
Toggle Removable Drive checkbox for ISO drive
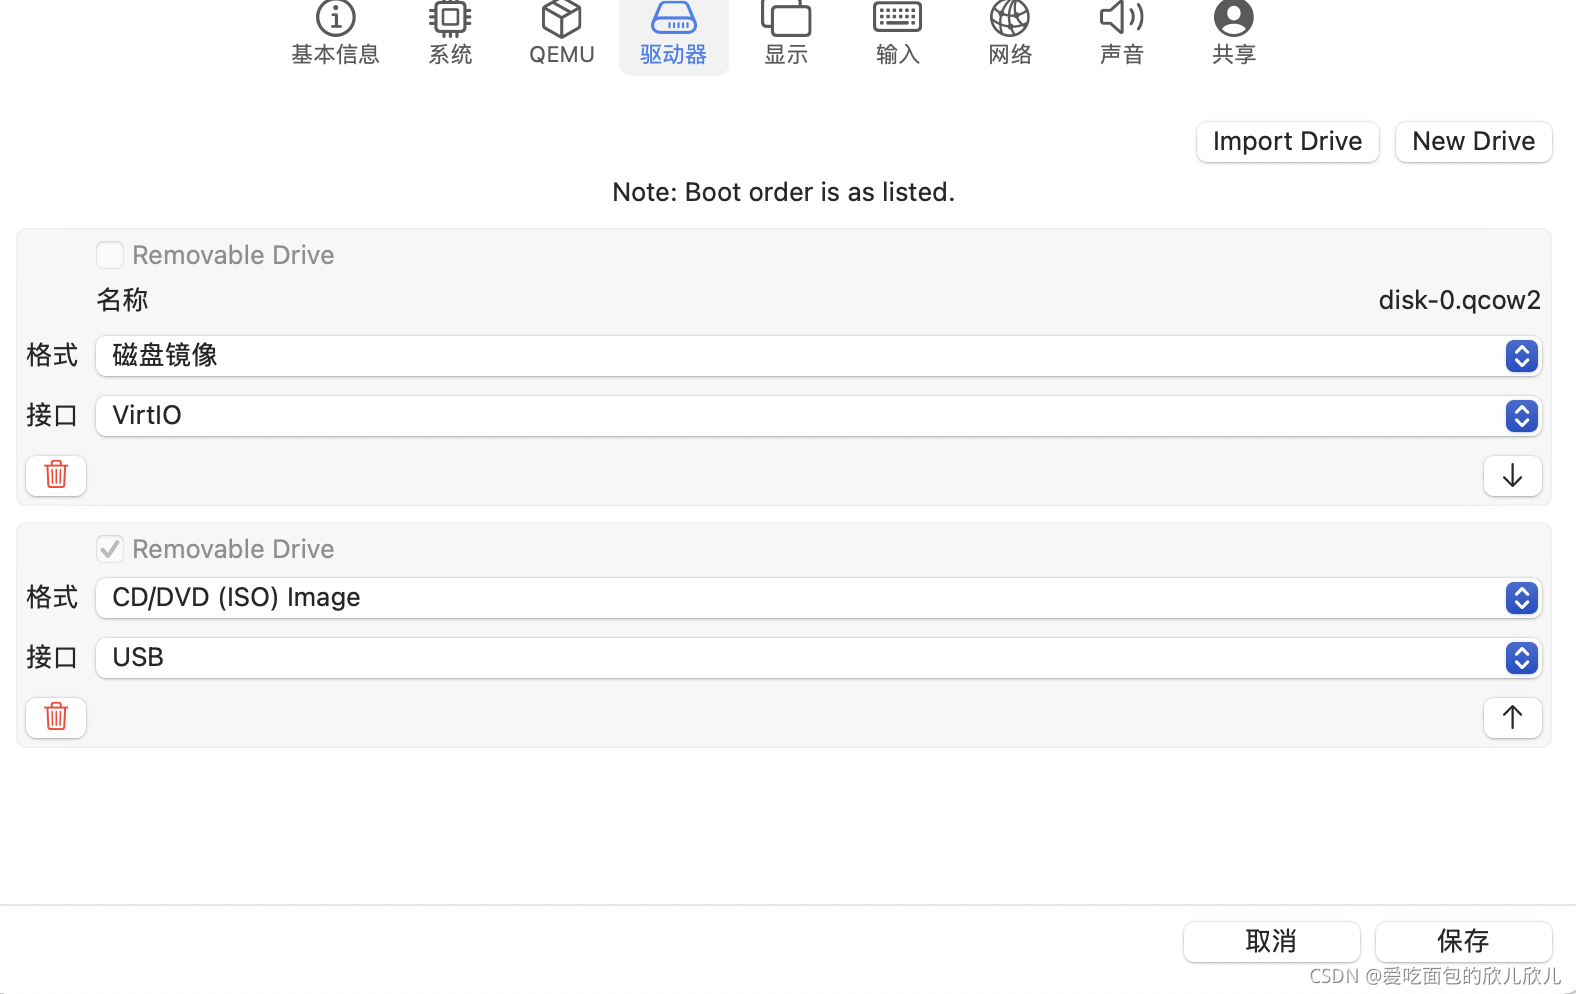coord(110,549)
